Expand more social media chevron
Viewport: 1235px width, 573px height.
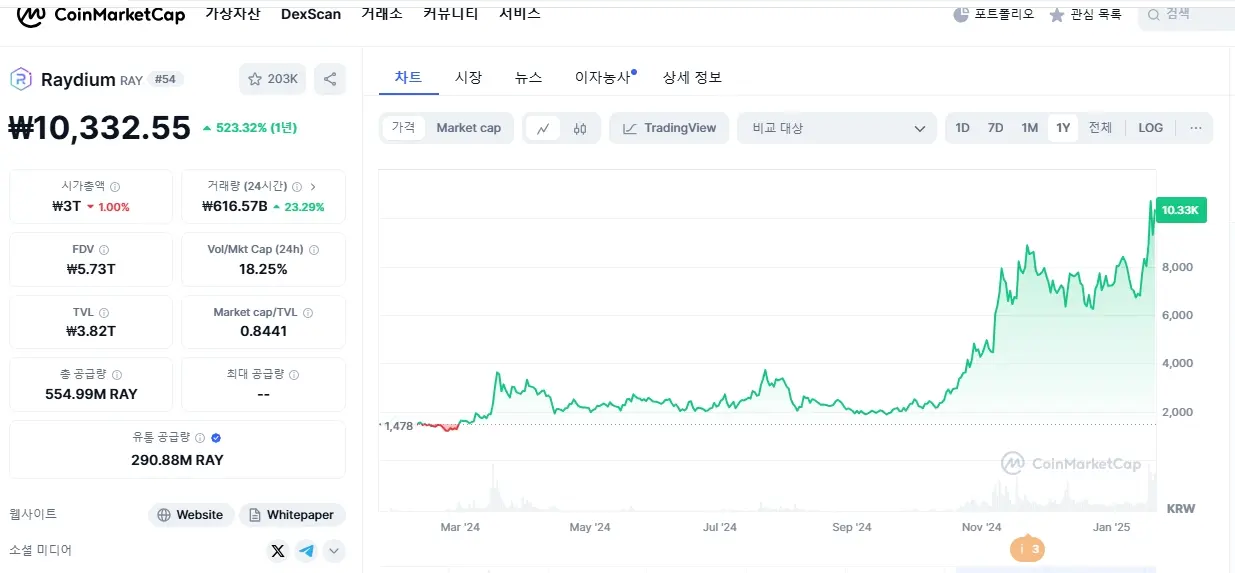[334, 551]
